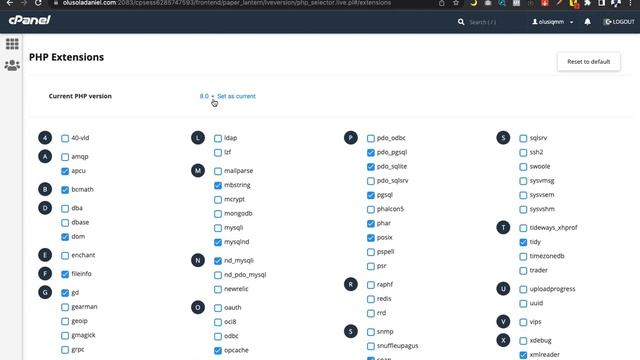Uncheck the posix extension
The height and width of the screenshot is (360, 640).
coord(371,238)
